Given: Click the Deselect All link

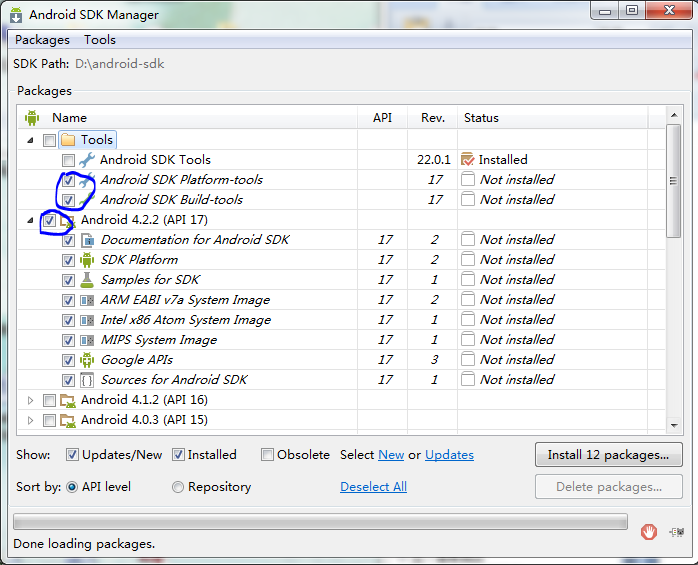Looking at the screenshot, I should [x=373, y=487].
